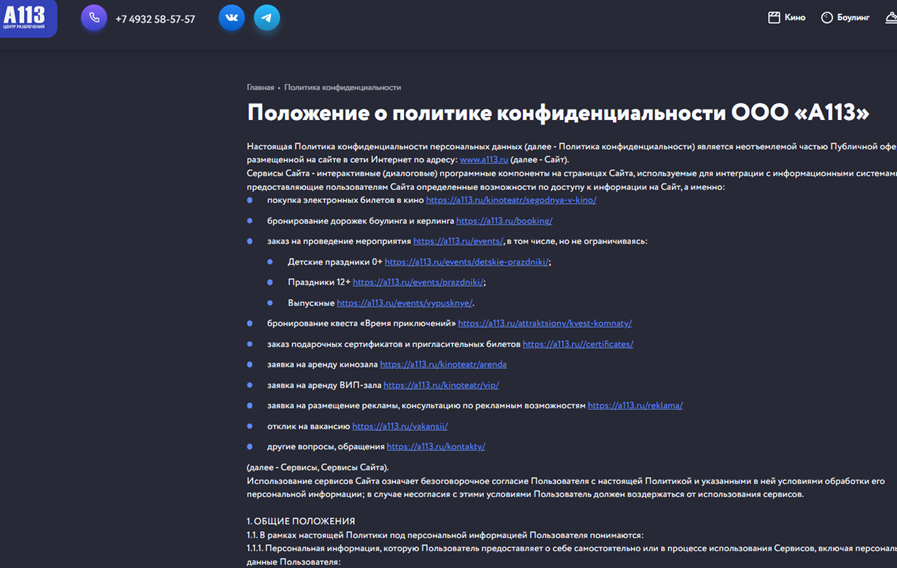Tap the purple phone call icon
Viewport: 897px width, 568px height.
point(94,18)
